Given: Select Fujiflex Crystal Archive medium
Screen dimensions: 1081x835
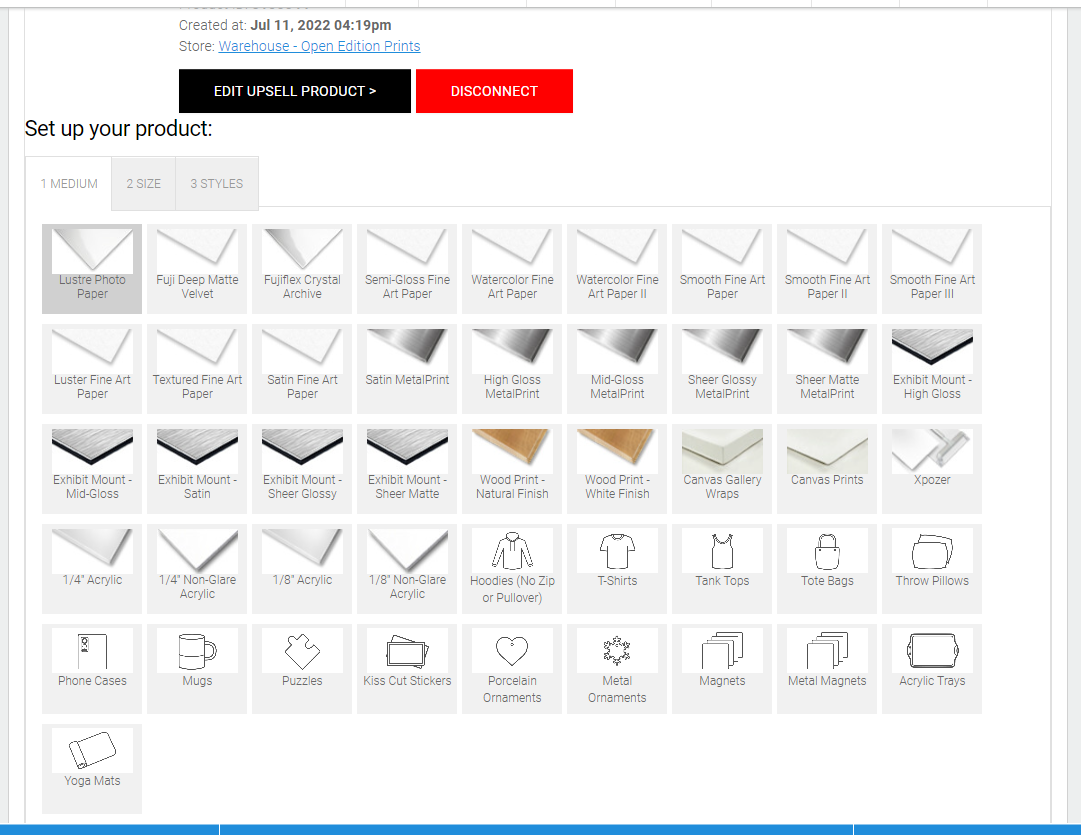Looking at the screenshot, I should [302, 269].
